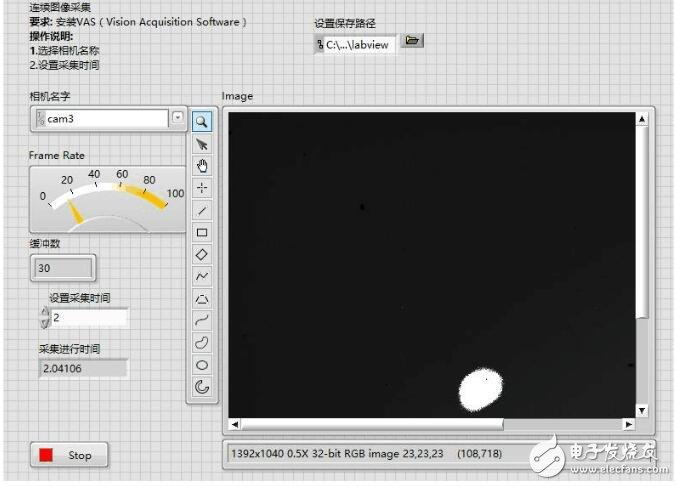Image resolution: width=677 pixels, height=486 pixels.
Task: Select the Line tool
Action: [202, 210]
